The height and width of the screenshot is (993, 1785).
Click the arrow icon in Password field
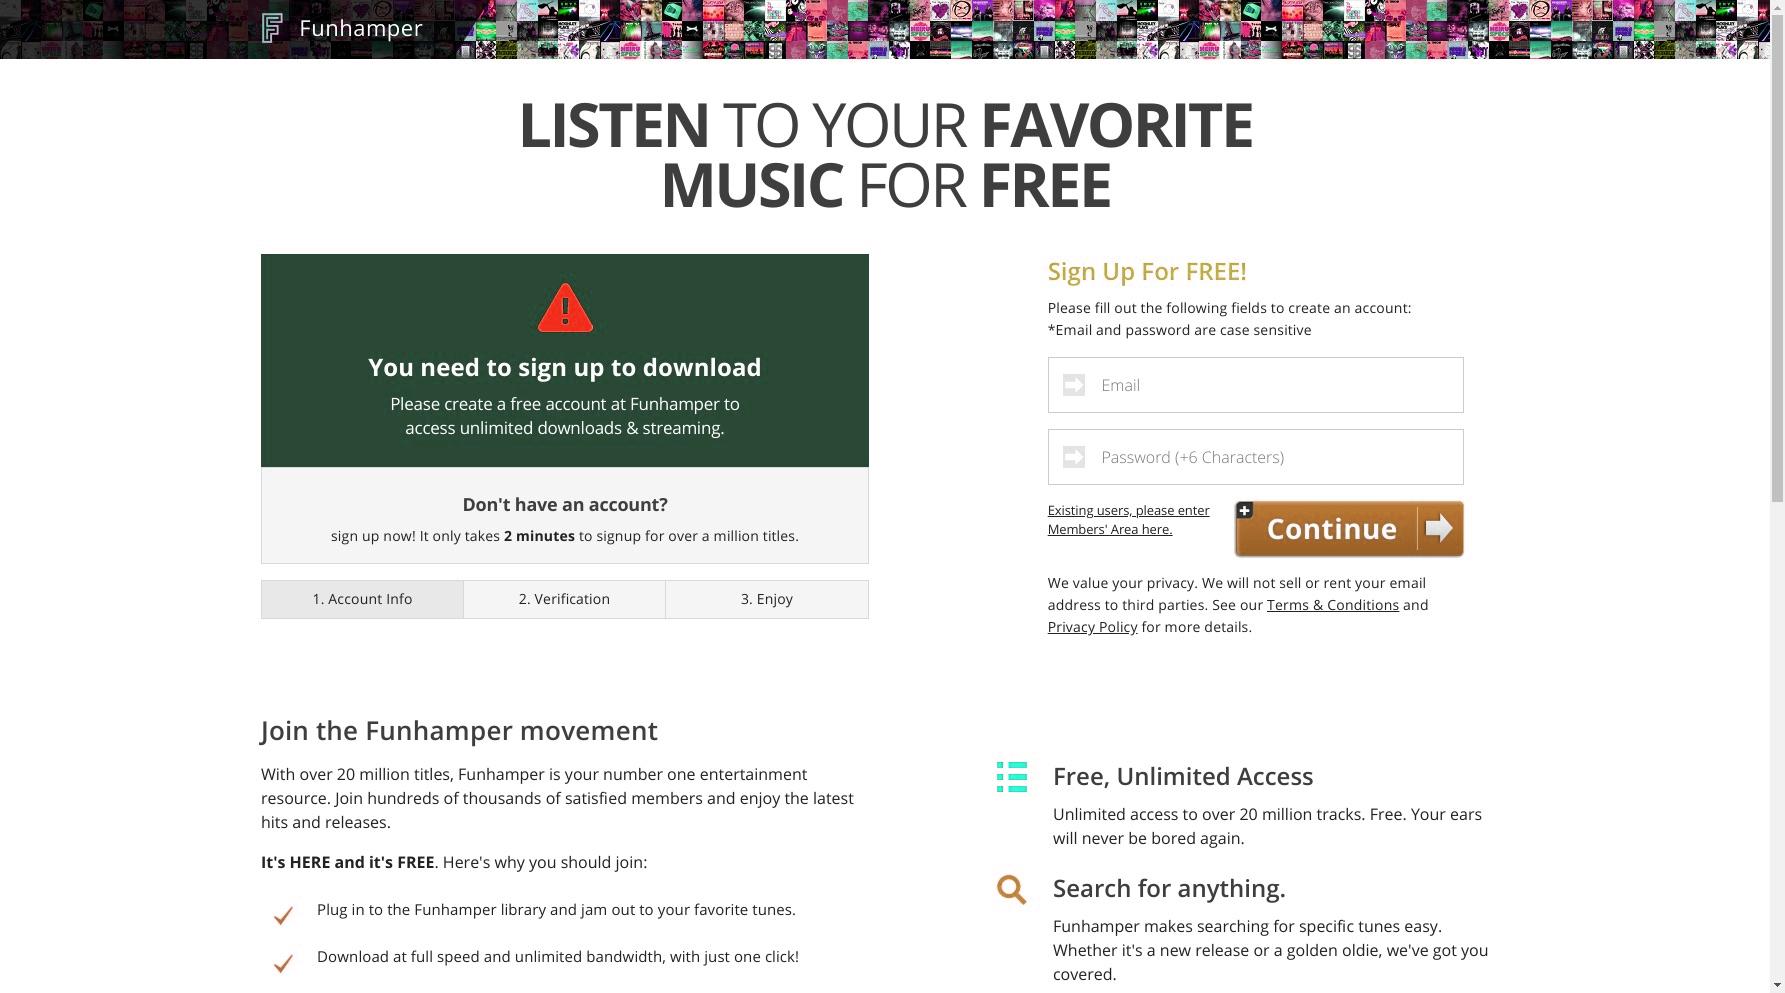tap(1074, 457)
